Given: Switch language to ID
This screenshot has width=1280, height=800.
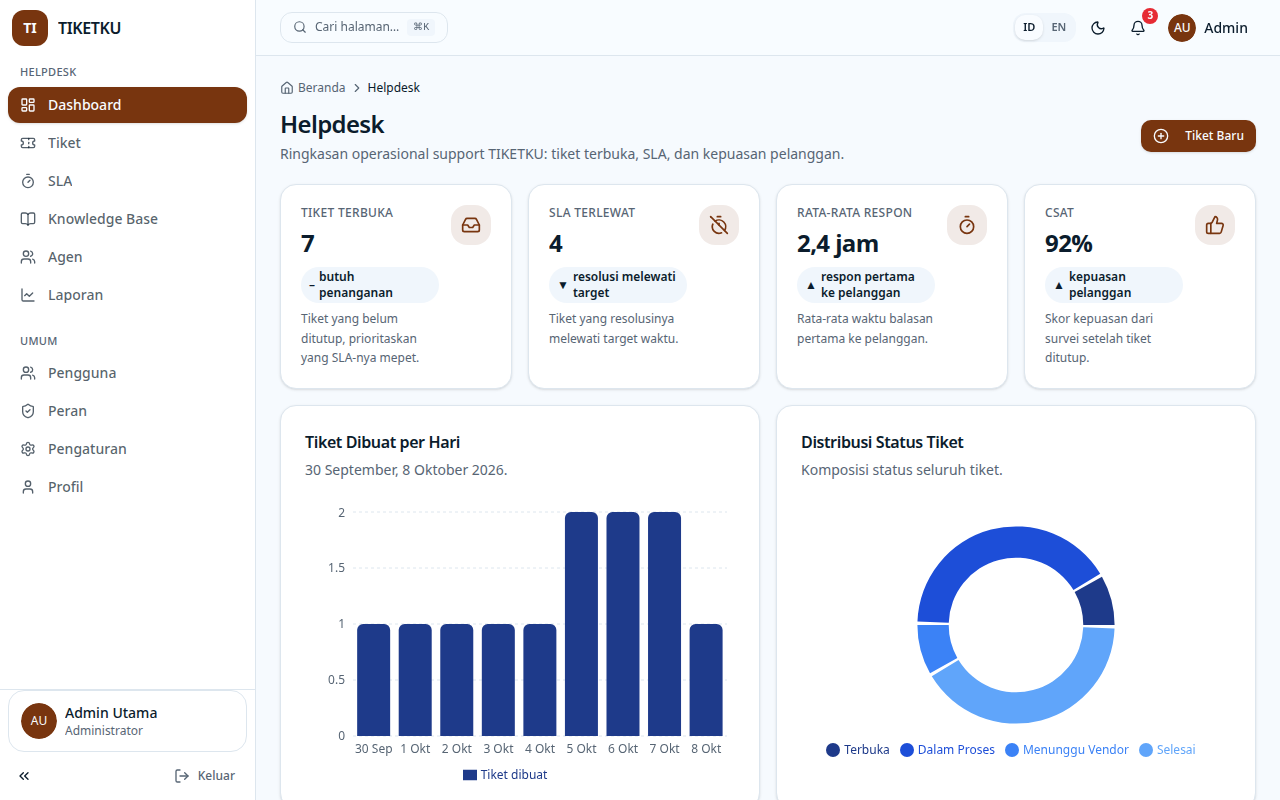Looking at the screenshot, I should coord(1029,27).
